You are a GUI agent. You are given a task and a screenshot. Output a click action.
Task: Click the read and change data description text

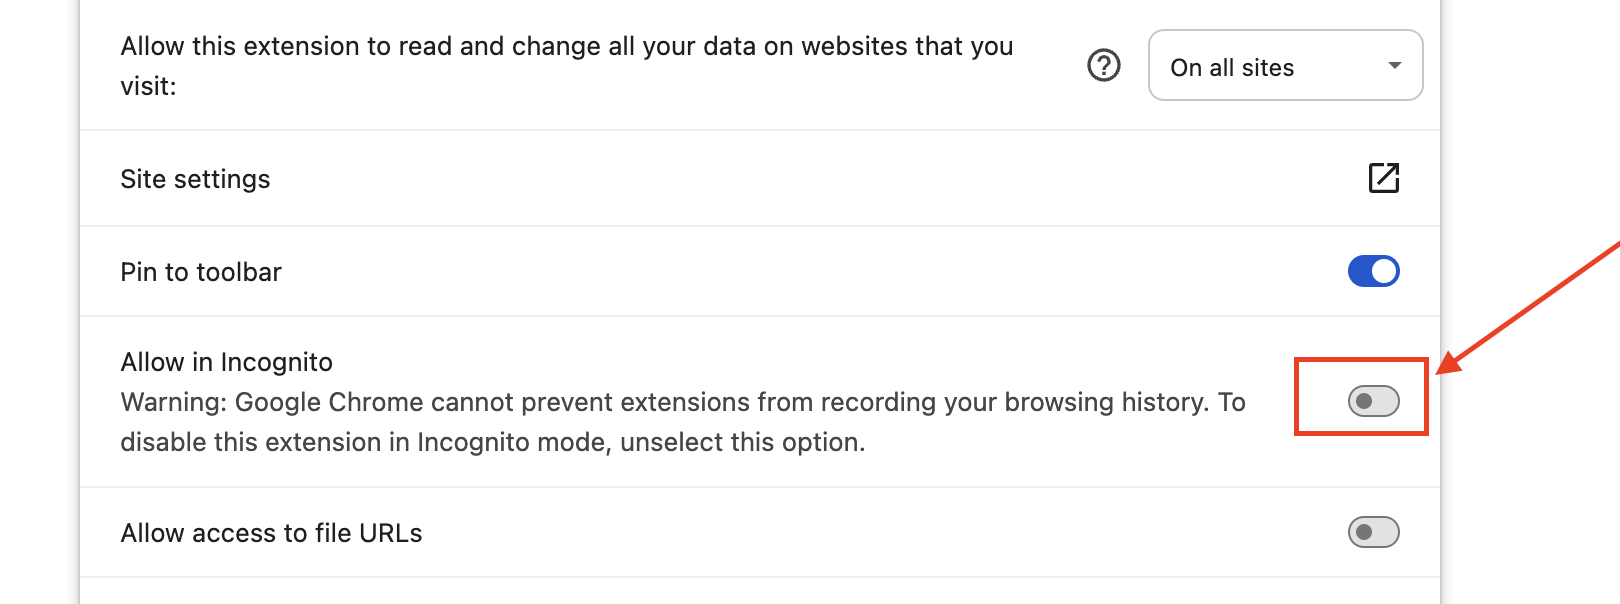point(567,66)
